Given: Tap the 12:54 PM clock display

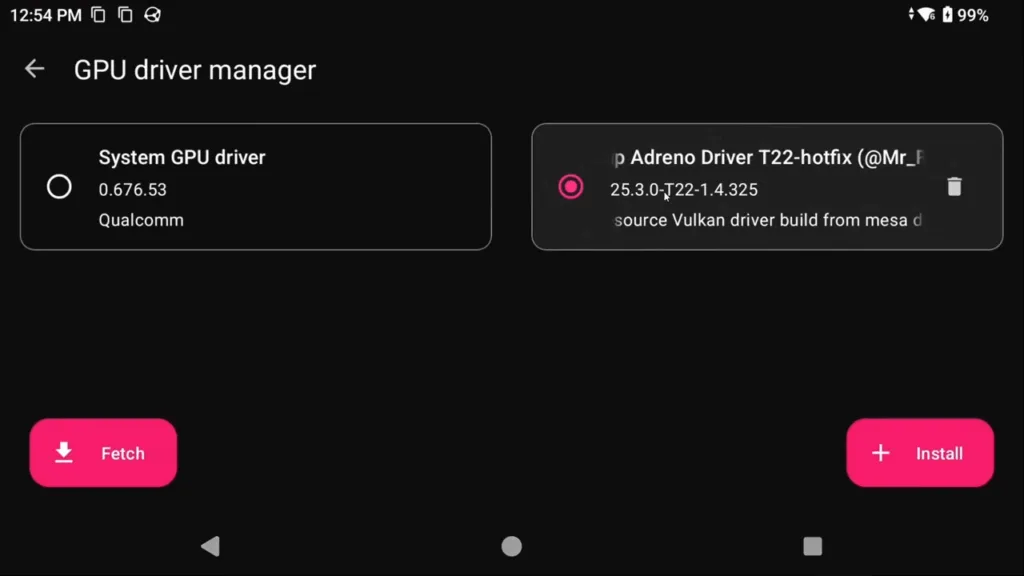Looking at the screenshot, I should click(44, 15).
